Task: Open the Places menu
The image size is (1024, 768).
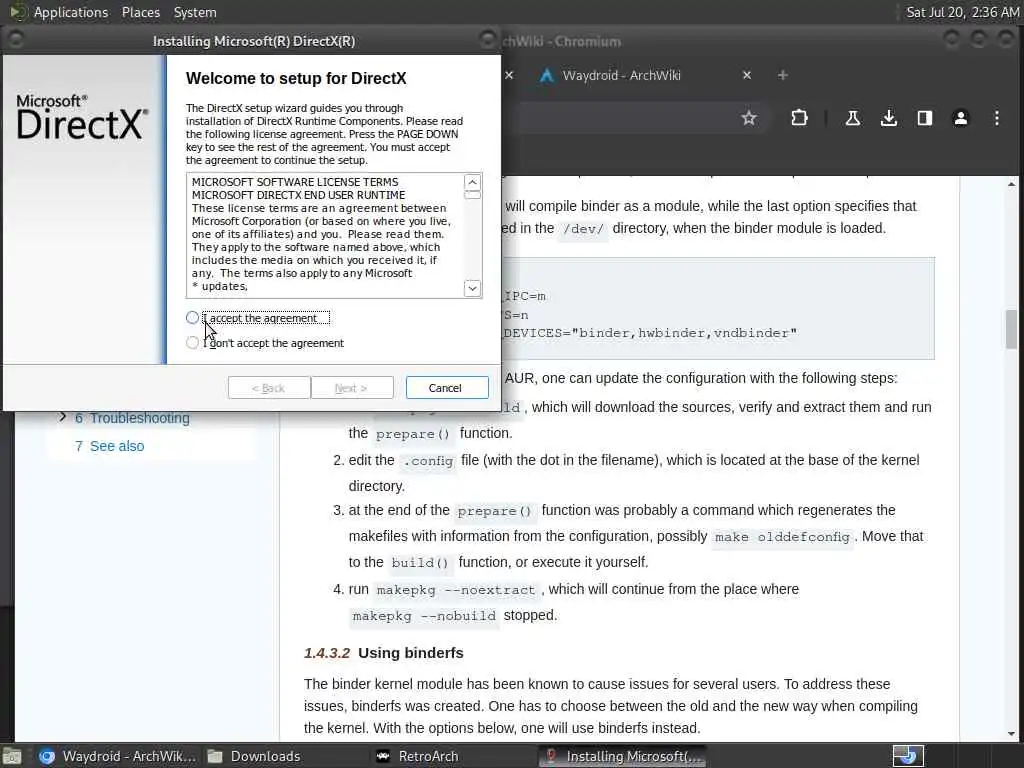Action: [140, 12]
